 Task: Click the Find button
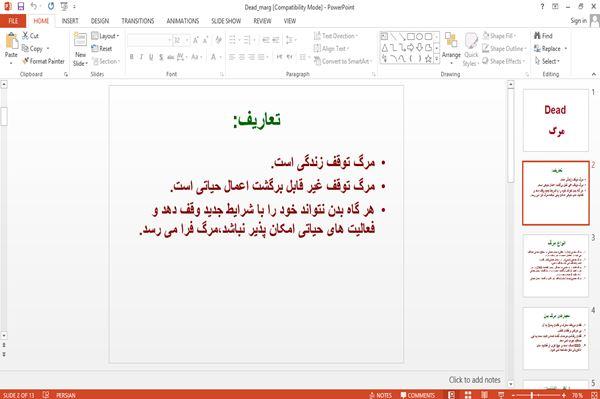543,36
